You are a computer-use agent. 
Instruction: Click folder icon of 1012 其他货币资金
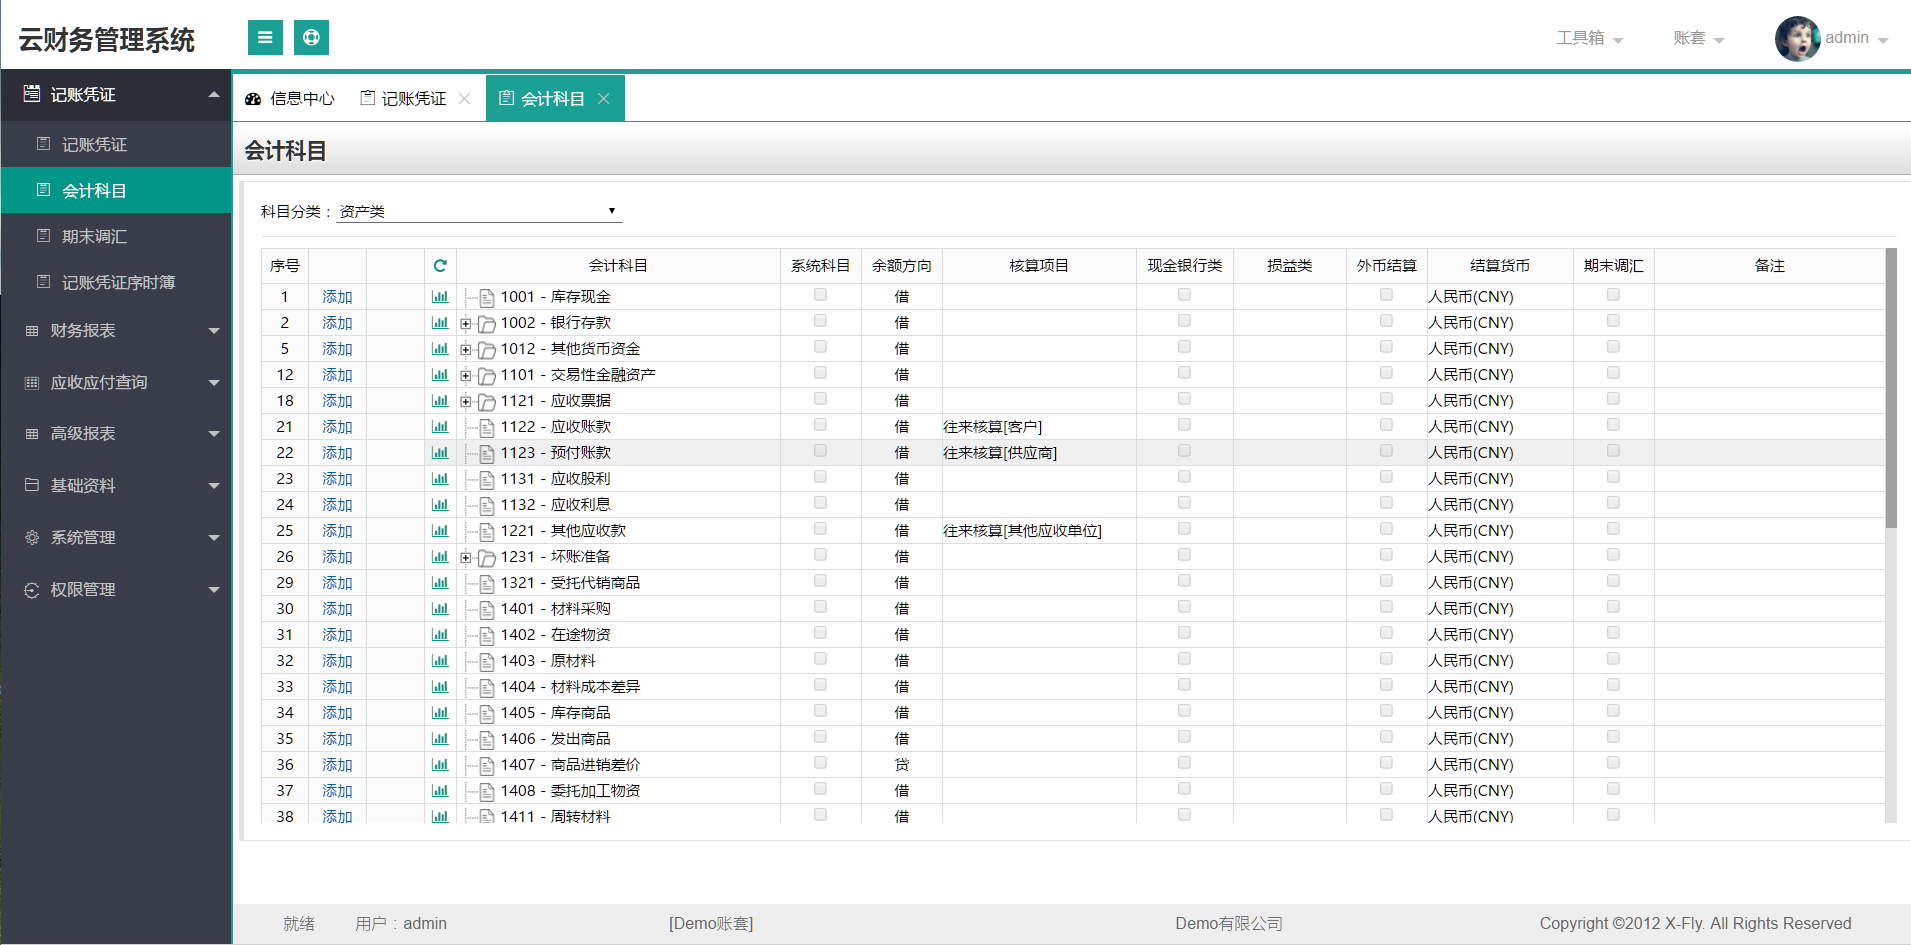[487, 349]
